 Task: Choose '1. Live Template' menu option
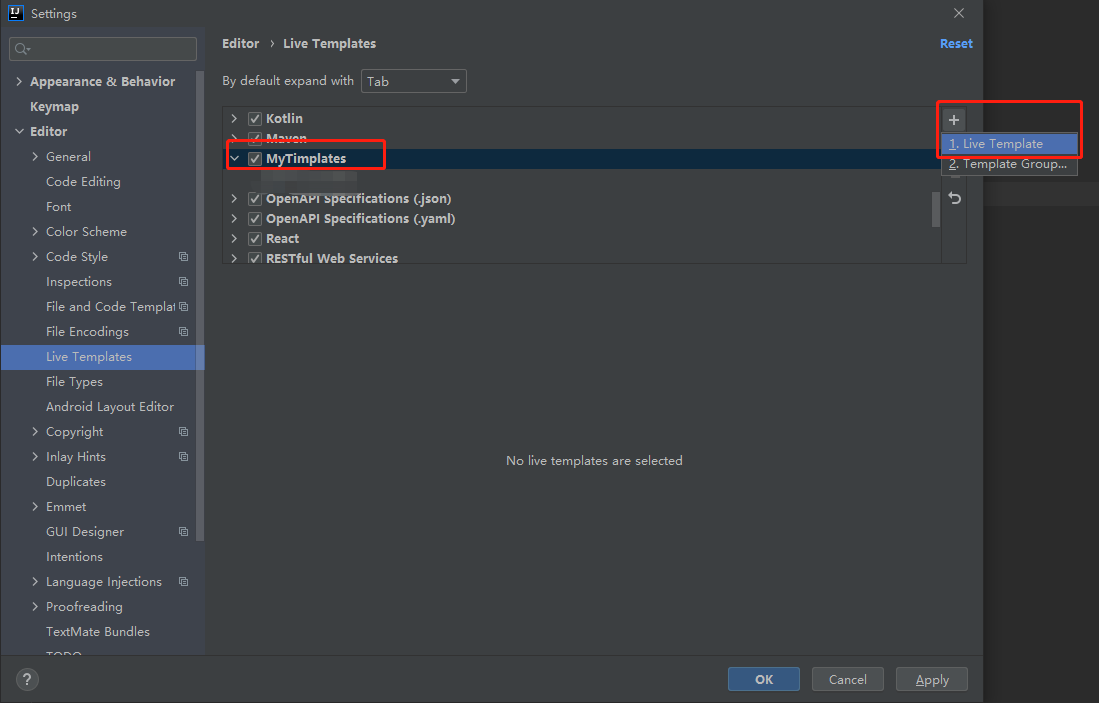[1009, 144]
